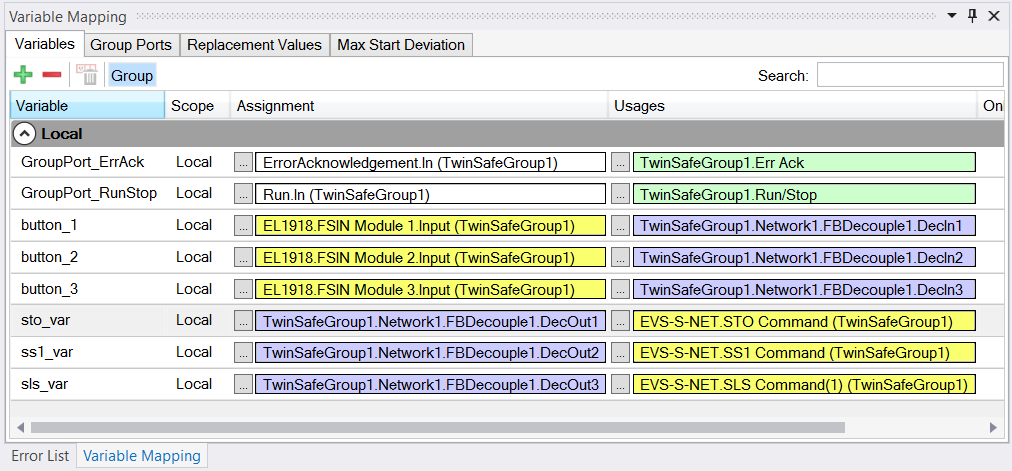The image size is (1012, 471).
Task: Sort by the Usages column header
Action: coord(793,105)
